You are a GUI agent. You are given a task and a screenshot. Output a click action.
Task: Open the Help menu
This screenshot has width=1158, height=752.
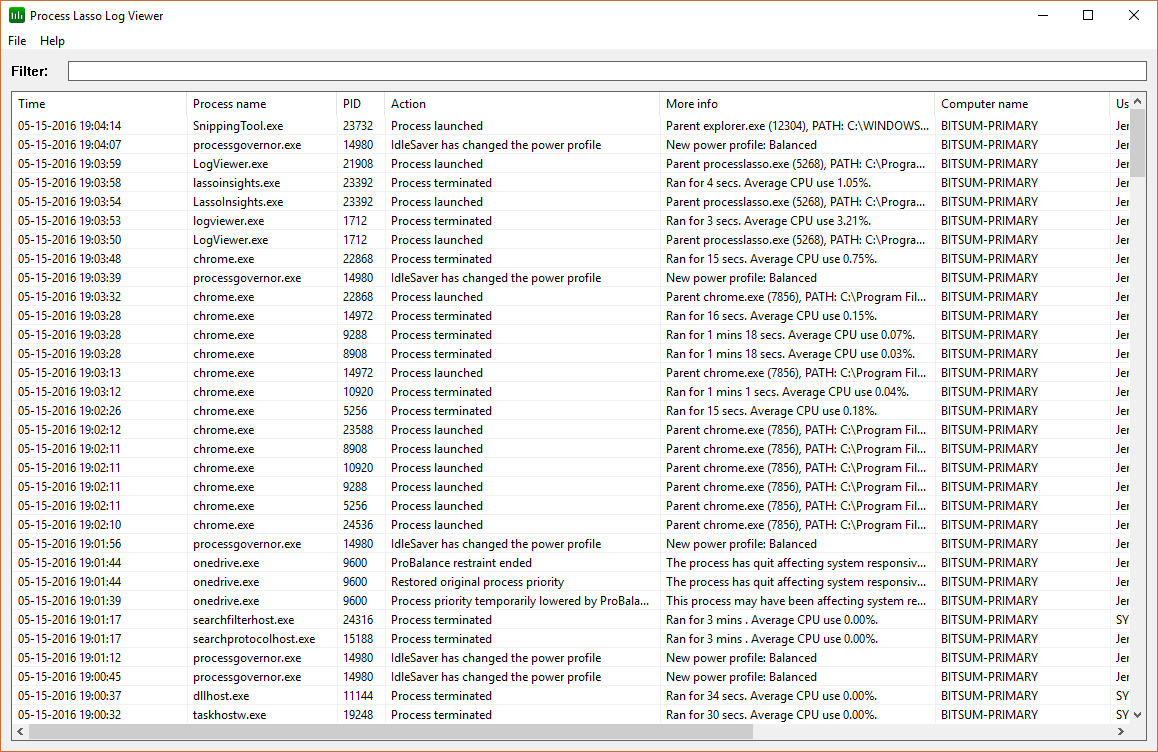pos(52,41)
